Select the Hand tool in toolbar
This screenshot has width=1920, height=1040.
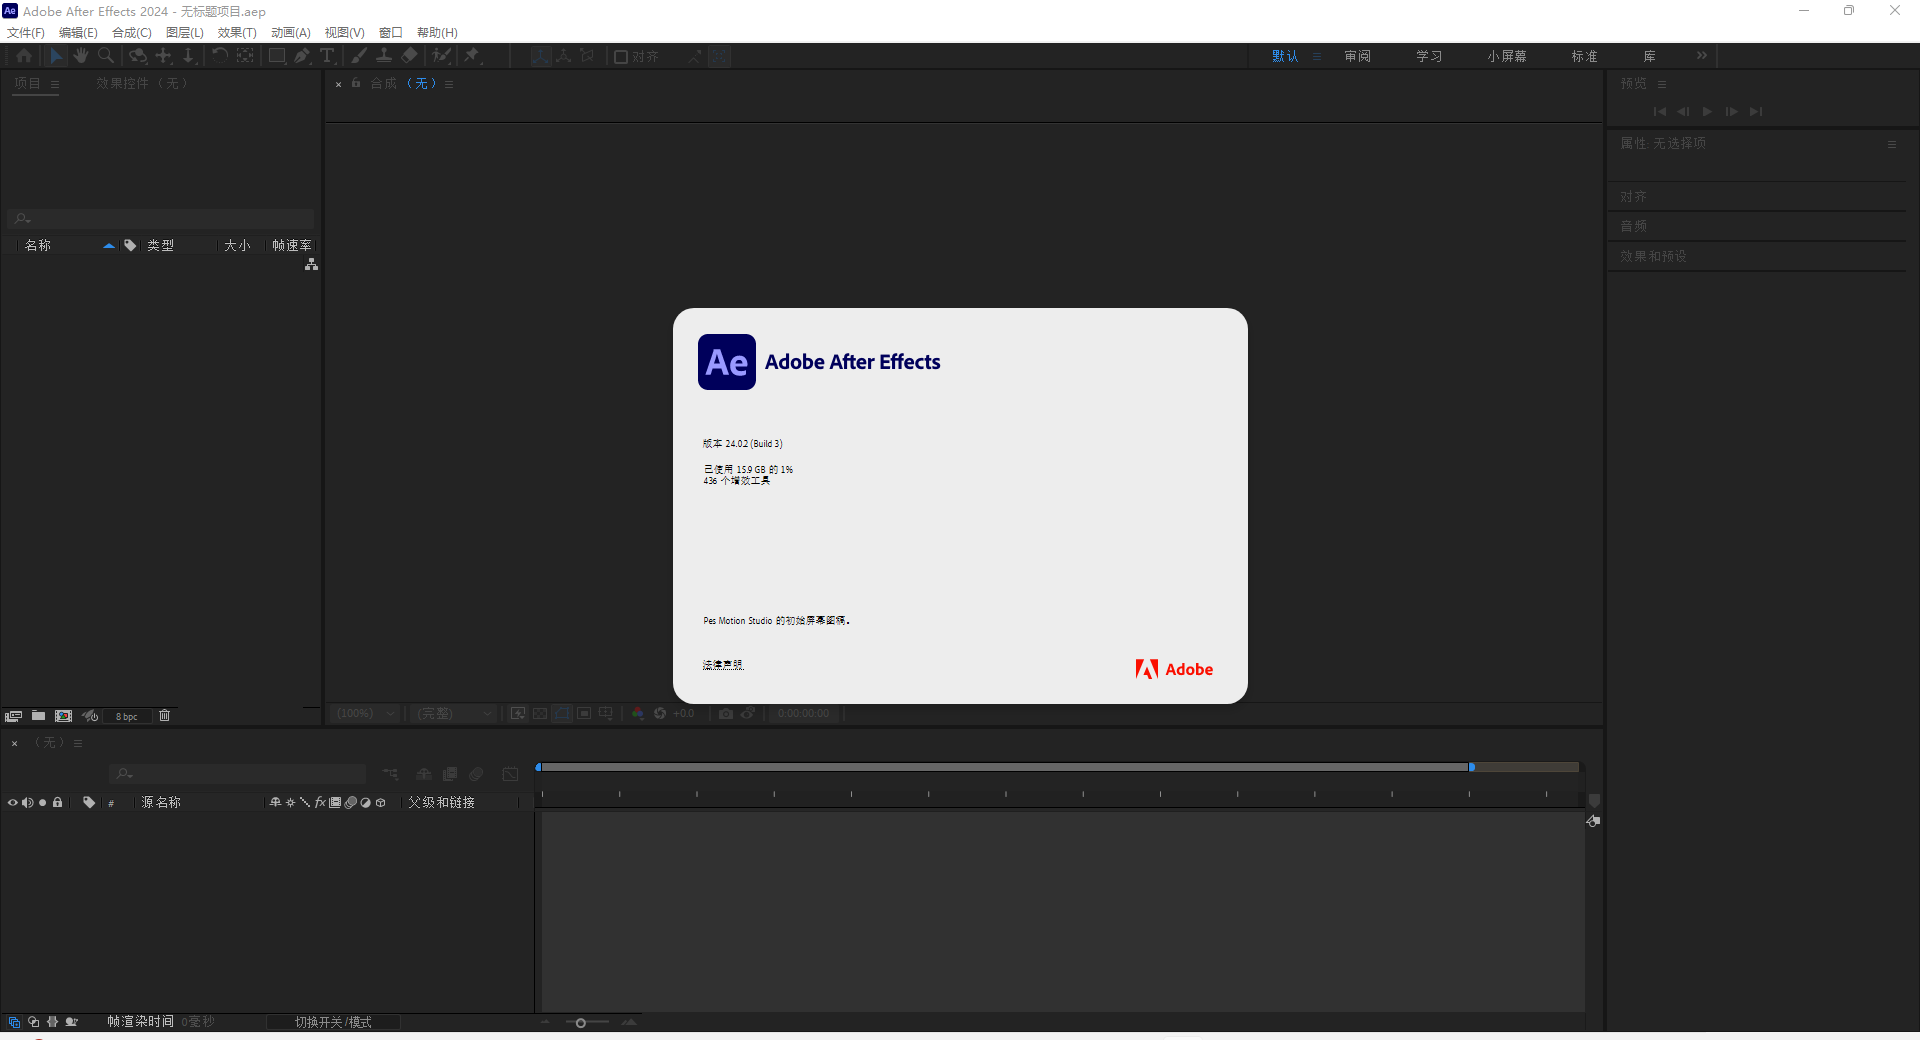(81, 56)
